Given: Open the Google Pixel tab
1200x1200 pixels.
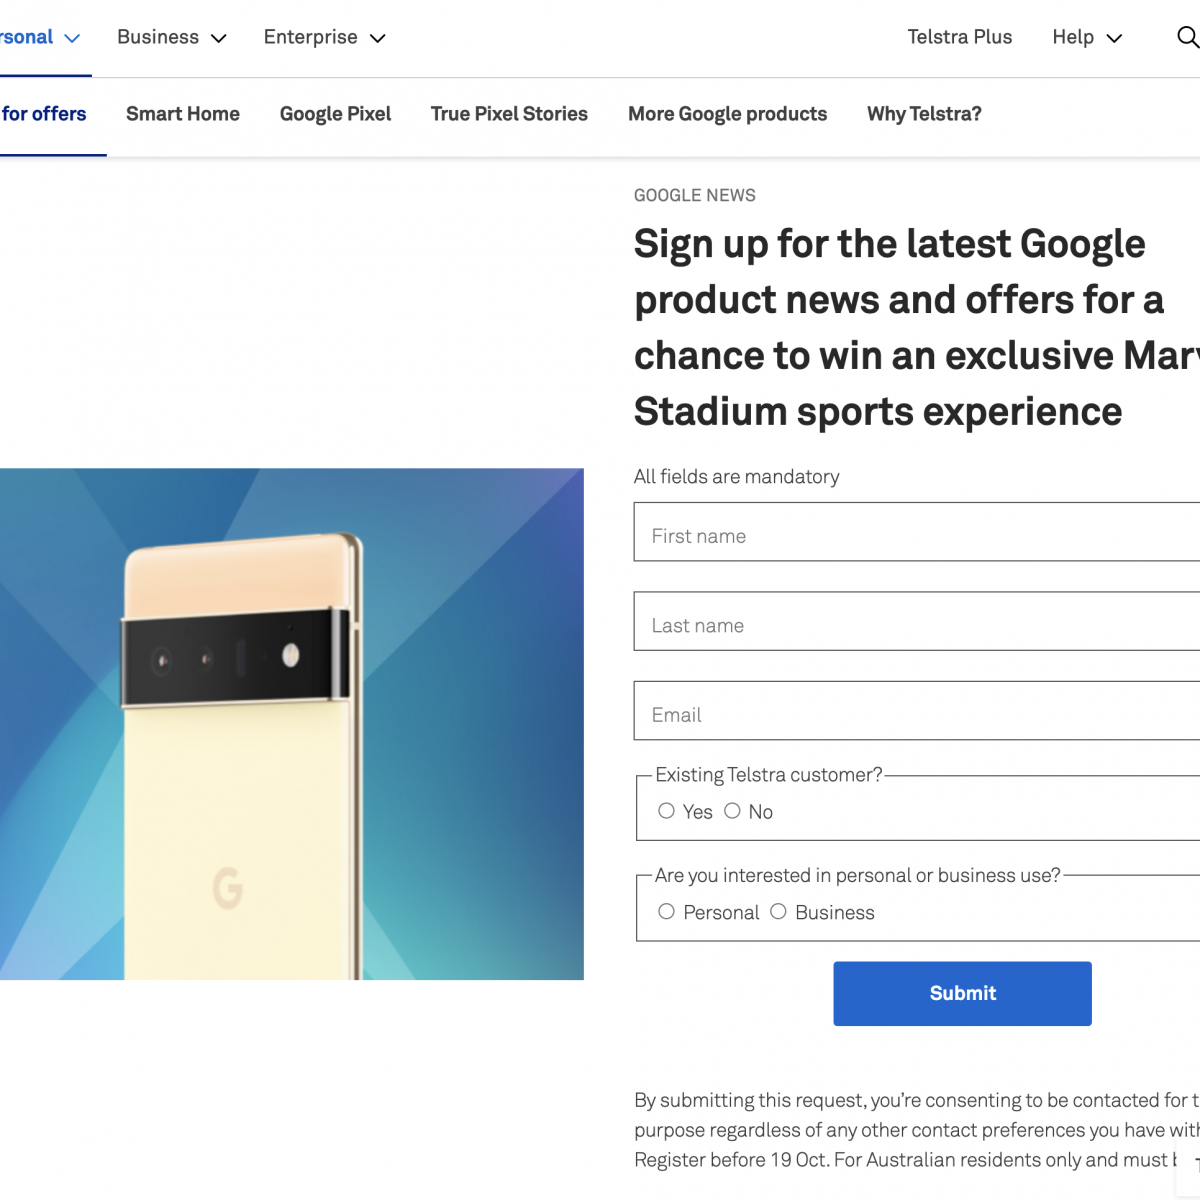Looking at the screenshot, I should (x=335, y=114).
